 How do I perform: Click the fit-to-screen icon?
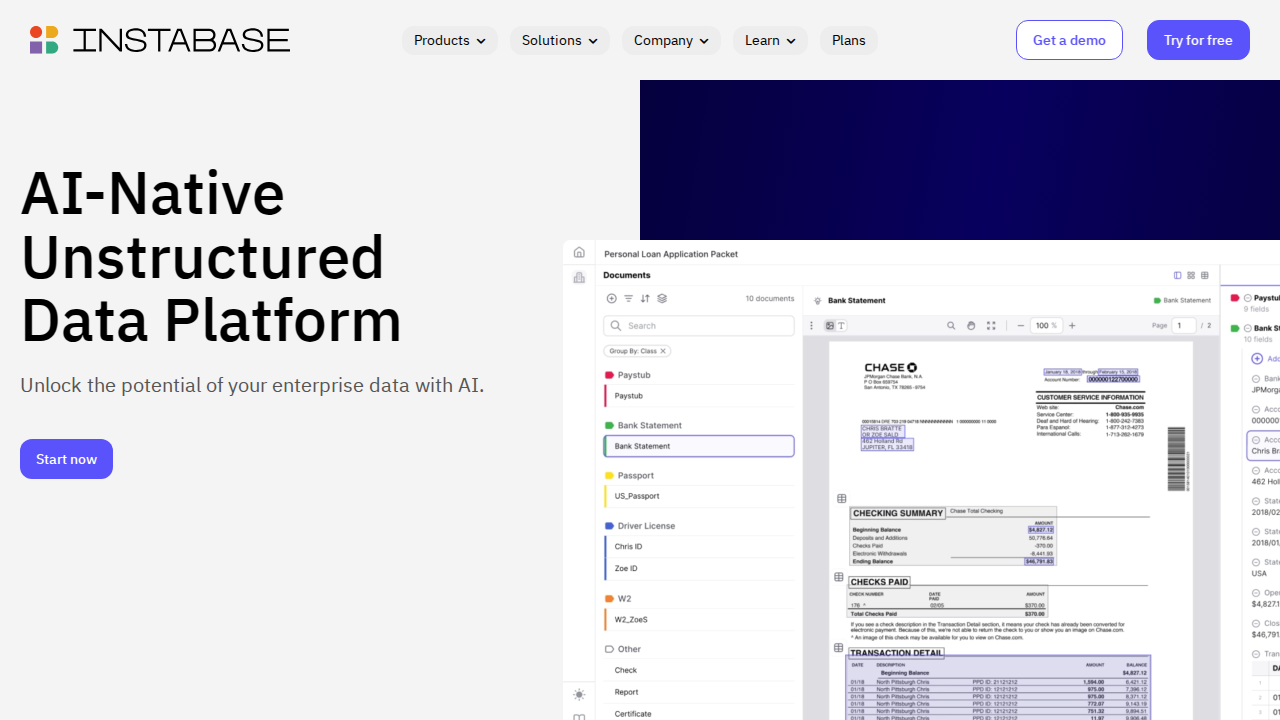991,326
